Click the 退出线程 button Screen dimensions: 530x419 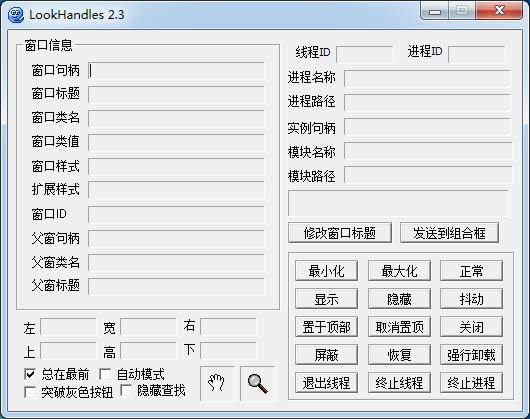tap(326, 383)
